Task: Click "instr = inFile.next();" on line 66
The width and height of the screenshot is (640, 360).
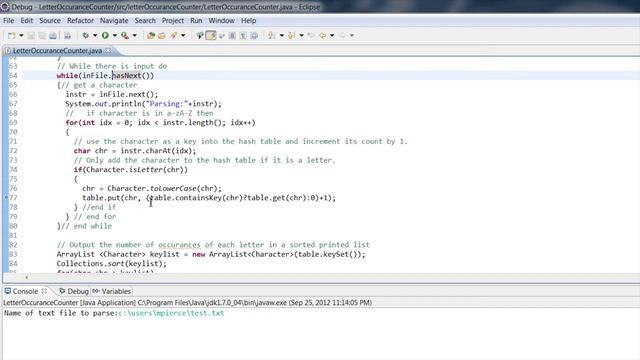Action: click(111, 94)
